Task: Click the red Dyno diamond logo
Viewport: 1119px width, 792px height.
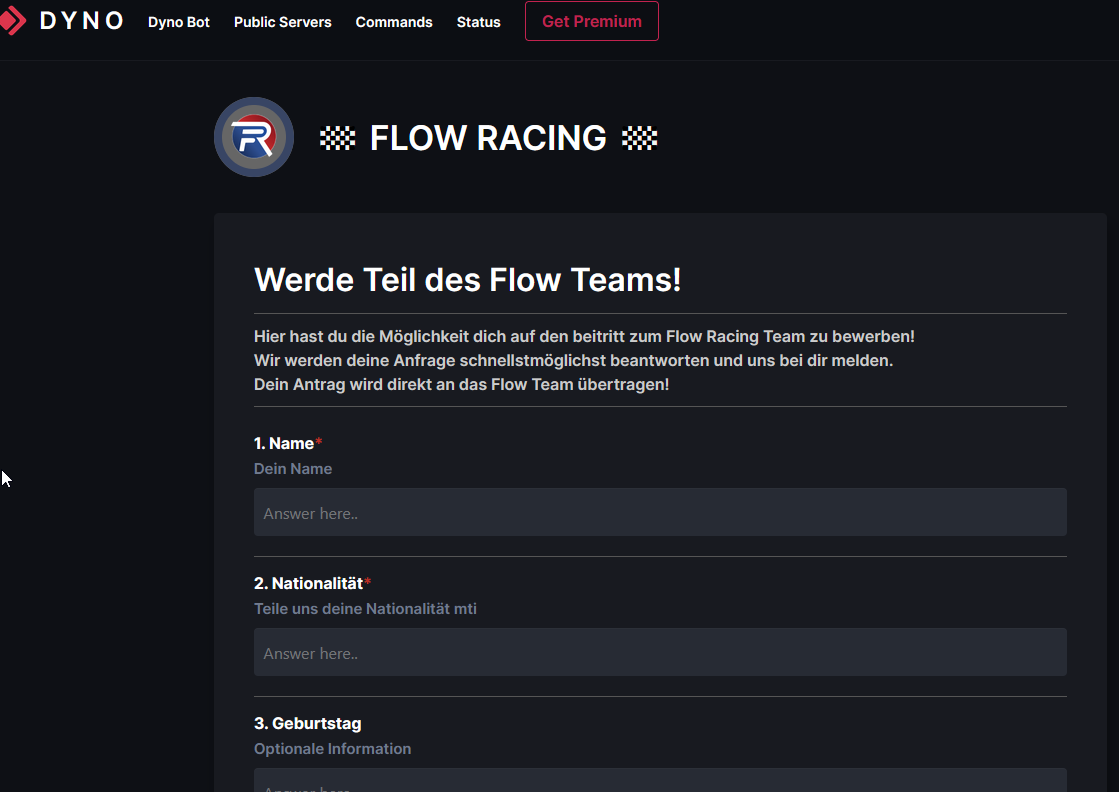Action: coord(12,21)
